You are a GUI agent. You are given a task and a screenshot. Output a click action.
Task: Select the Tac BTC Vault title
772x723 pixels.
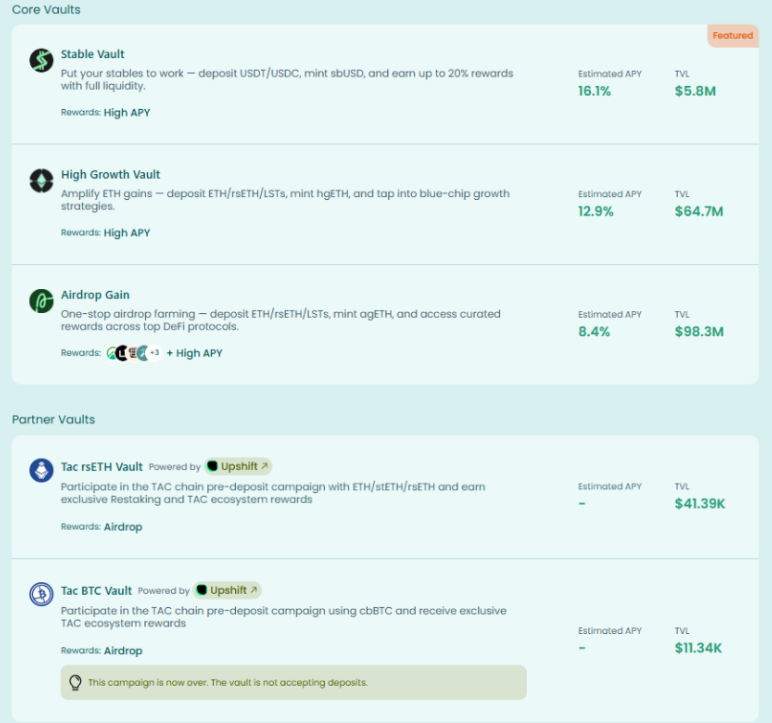96,590
